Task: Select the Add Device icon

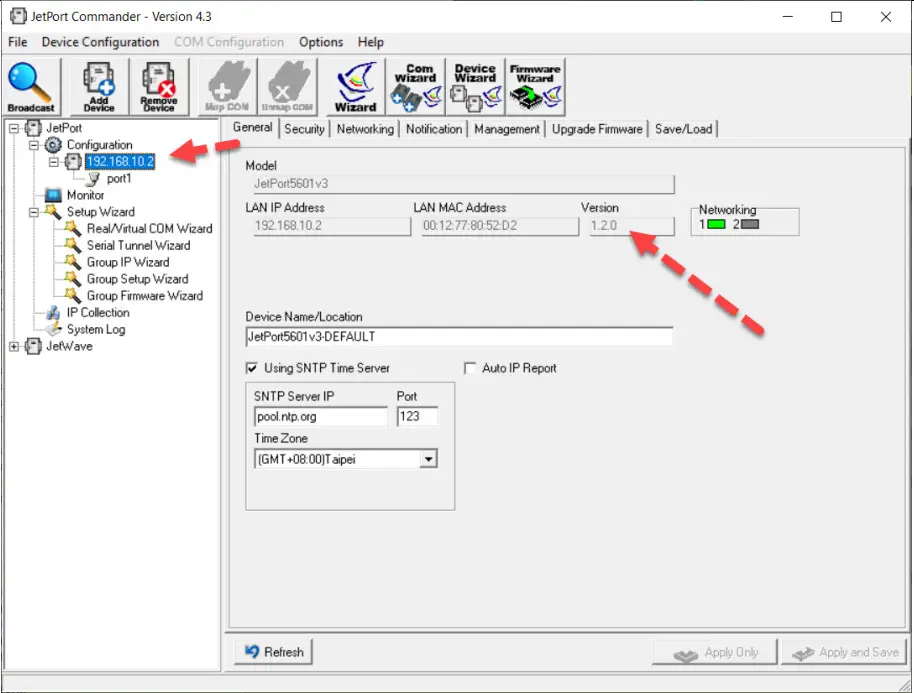Action: (x=98, y=85)
